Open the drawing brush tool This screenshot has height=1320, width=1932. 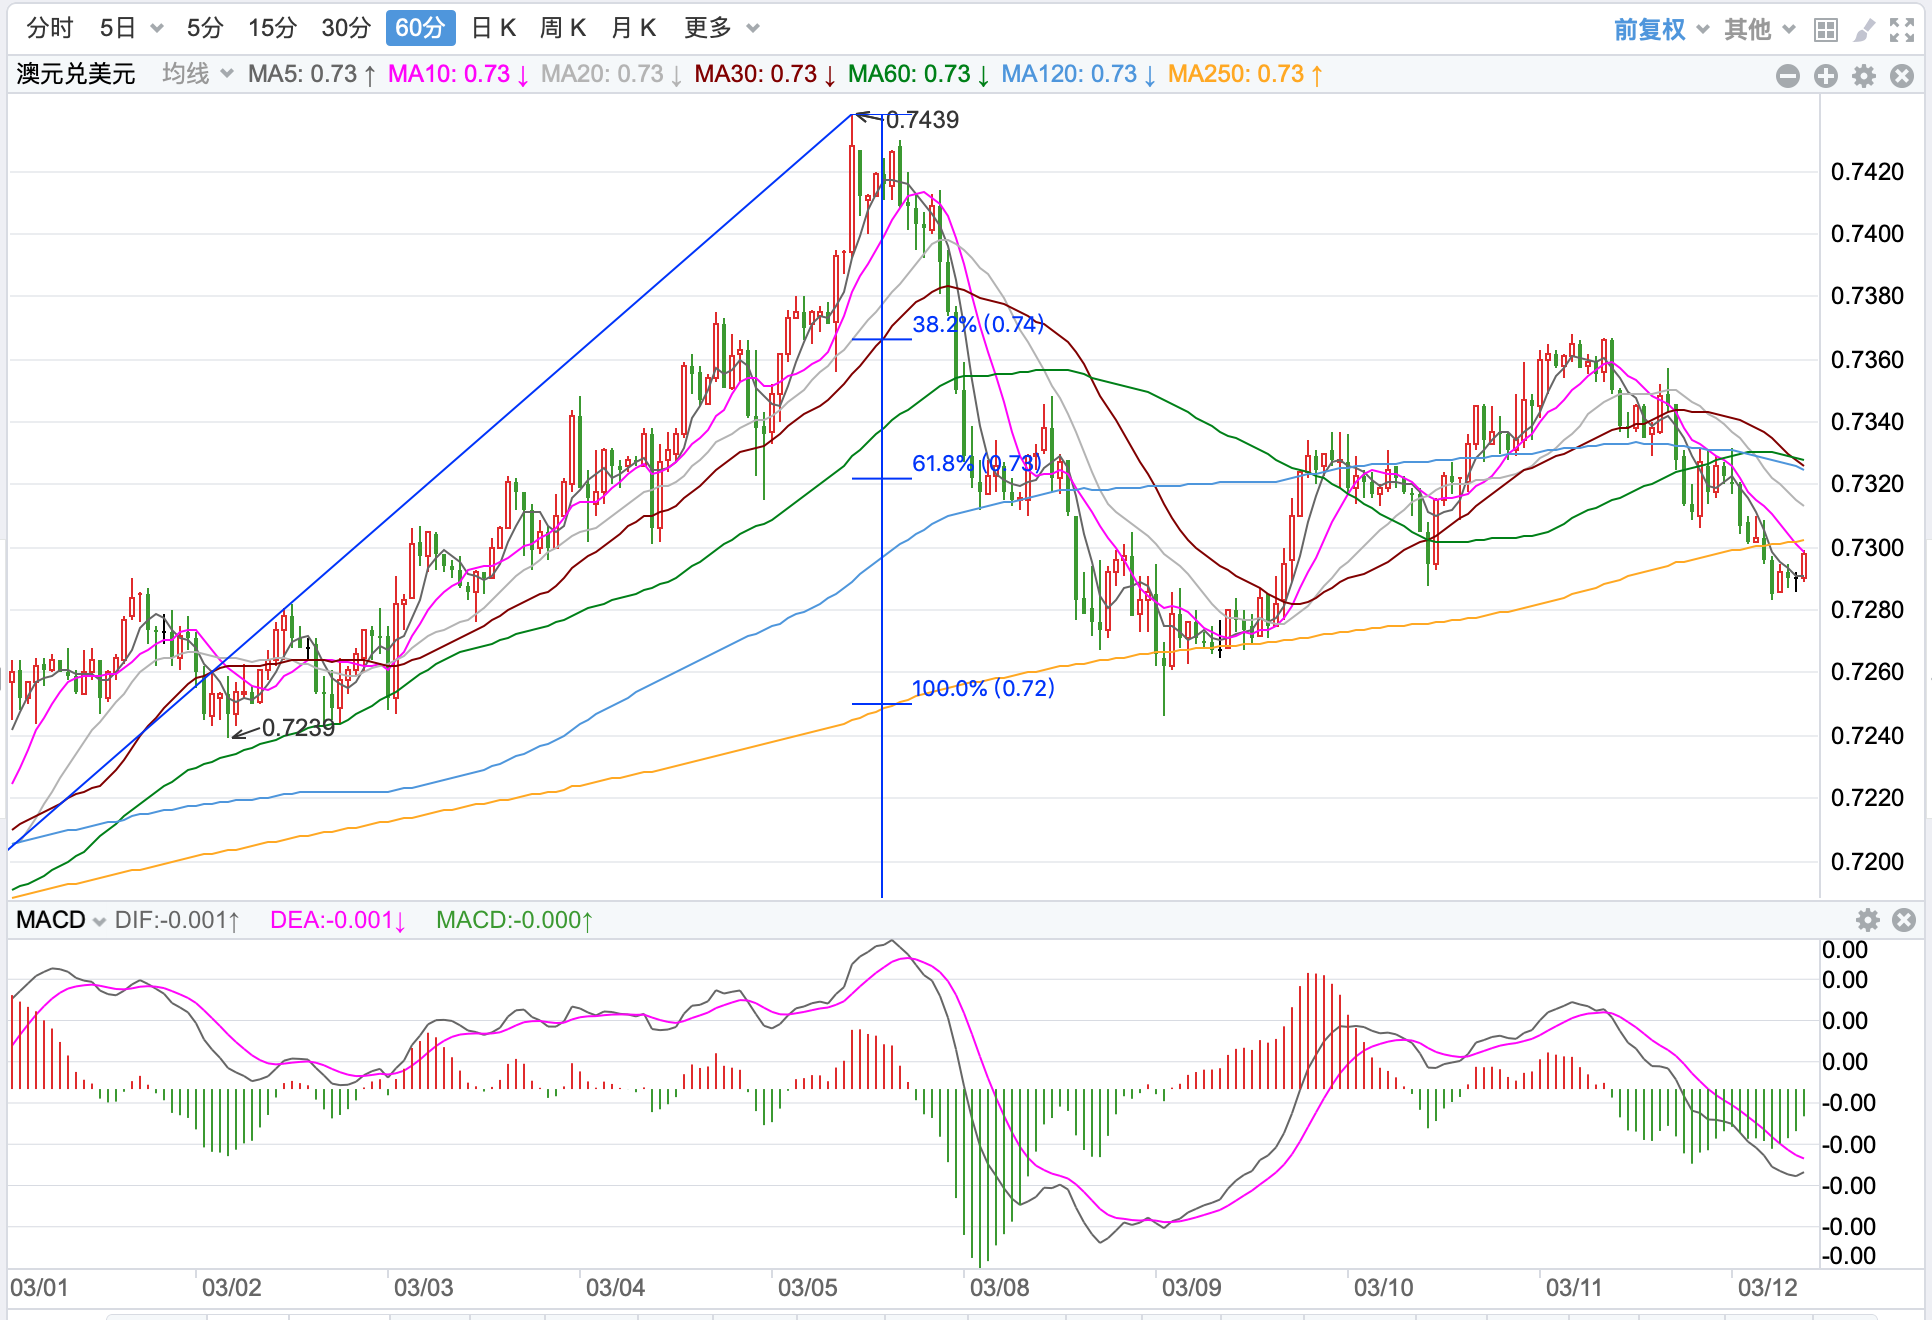click(x=1864, y=30)
